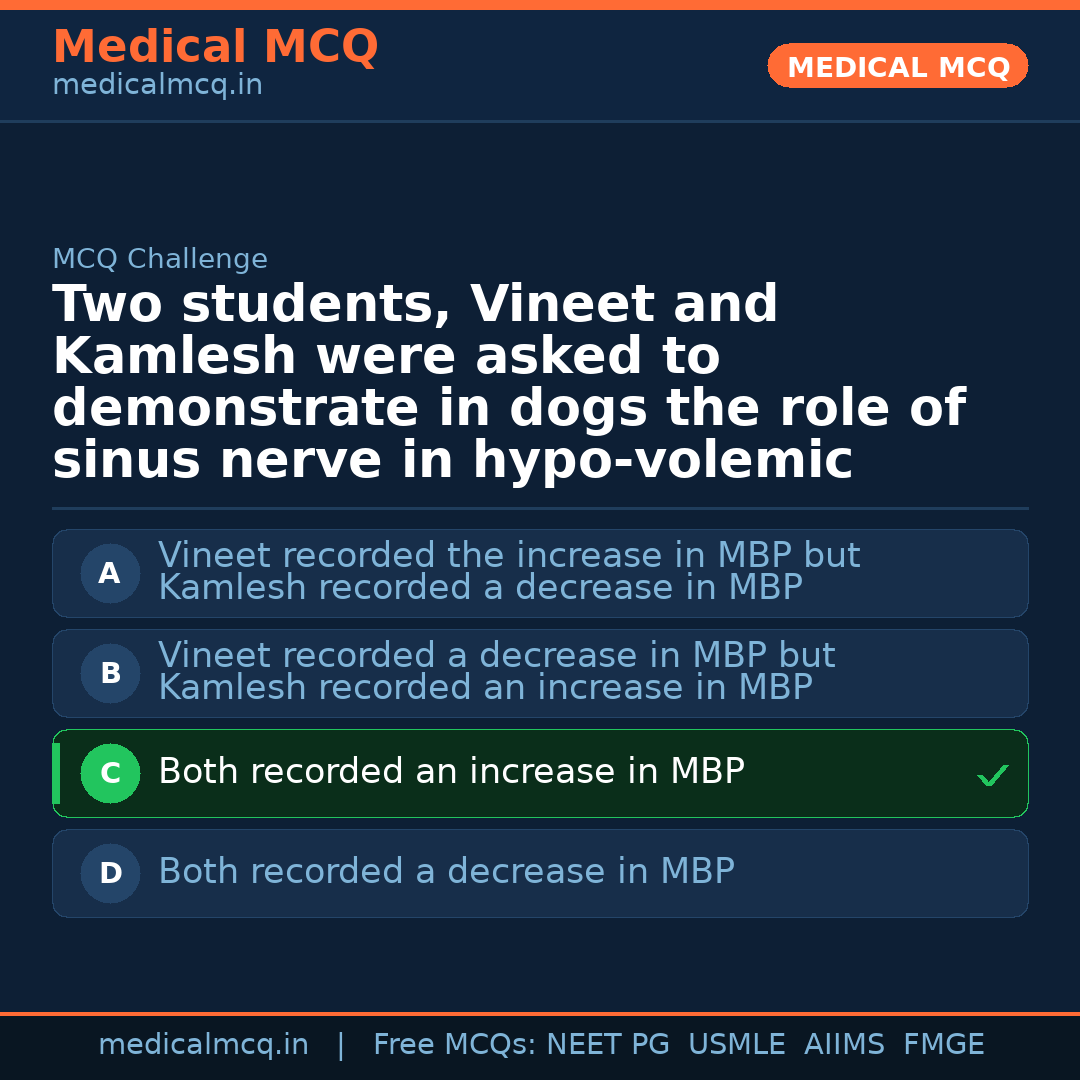Click 'FMGE' in the footer
Screen dimensions: 1080x1080
pos(943,1045)
